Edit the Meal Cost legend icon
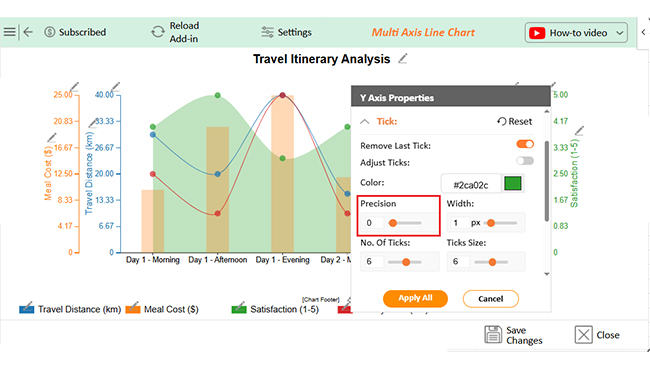Image resolution: width=650 pixels, height=369 pixels. point(133,308)
